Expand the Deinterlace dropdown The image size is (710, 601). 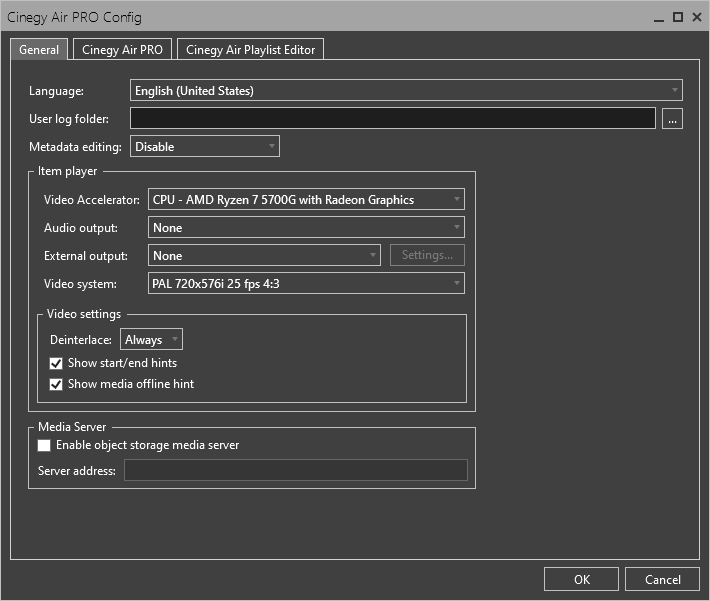pos(151,339)
